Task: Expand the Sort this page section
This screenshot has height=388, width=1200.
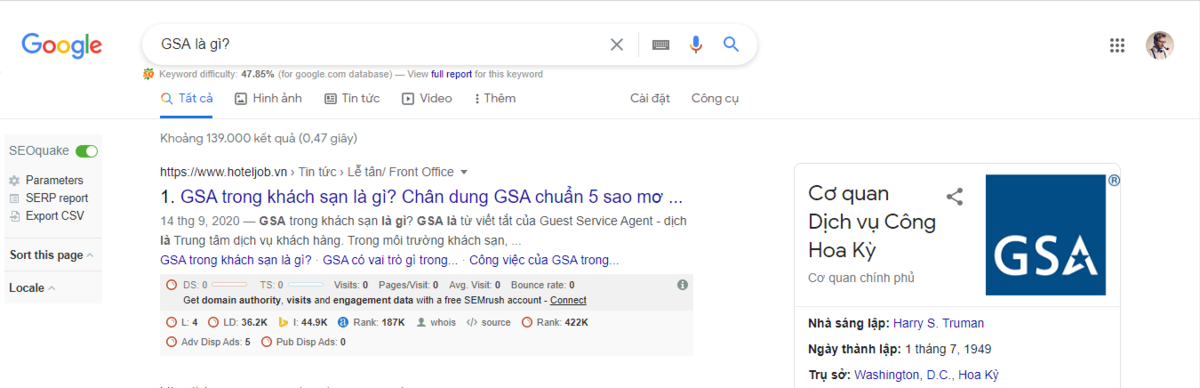Action: click(x=52, y=255)
